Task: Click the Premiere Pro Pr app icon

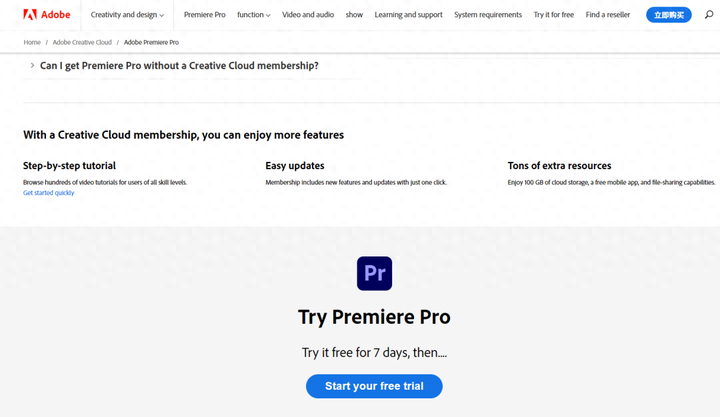Action: point(374,273)
